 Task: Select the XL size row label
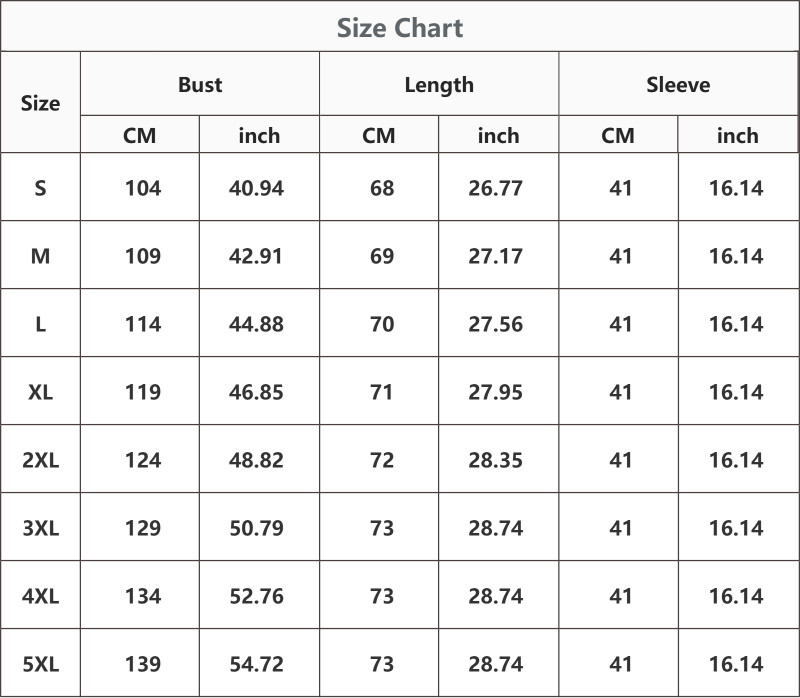pos(40,392)
